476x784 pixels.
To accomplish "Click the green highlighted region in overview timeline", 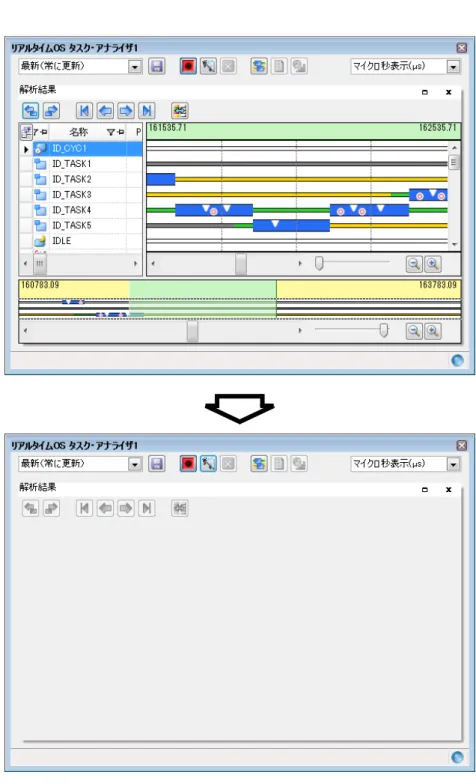I will point(202,299).
